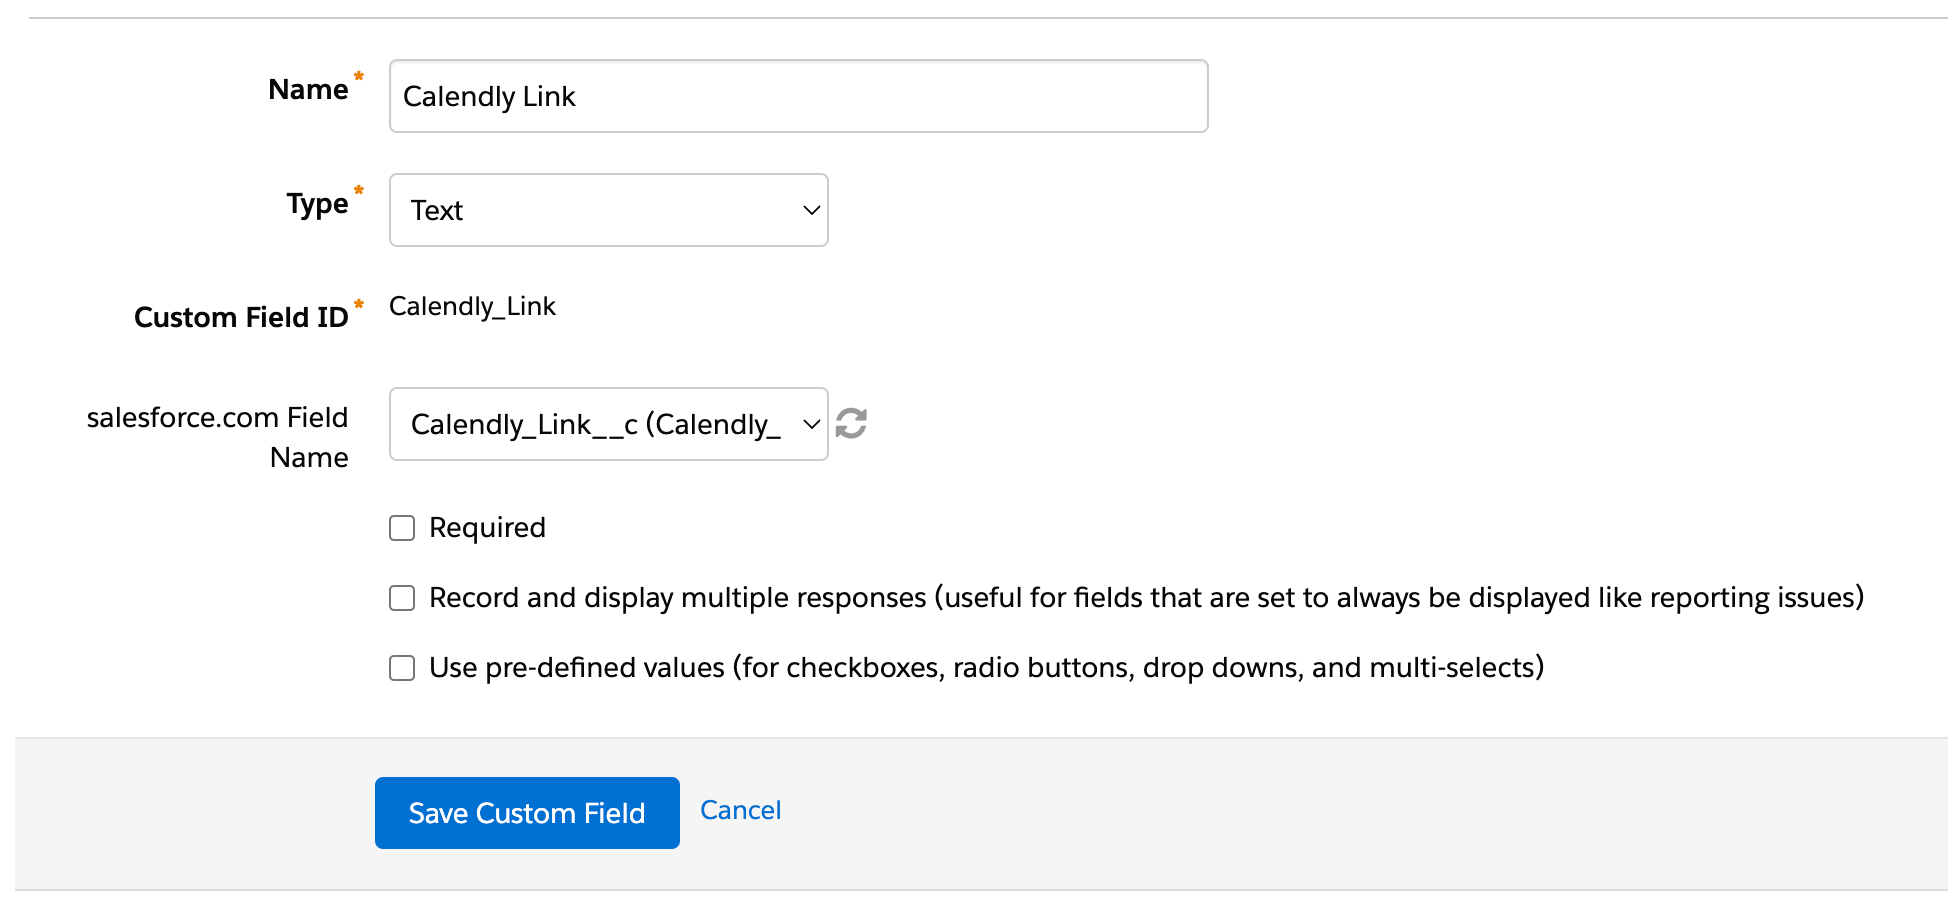Enable Record and display multiple responses checkbox

(402, 598)
